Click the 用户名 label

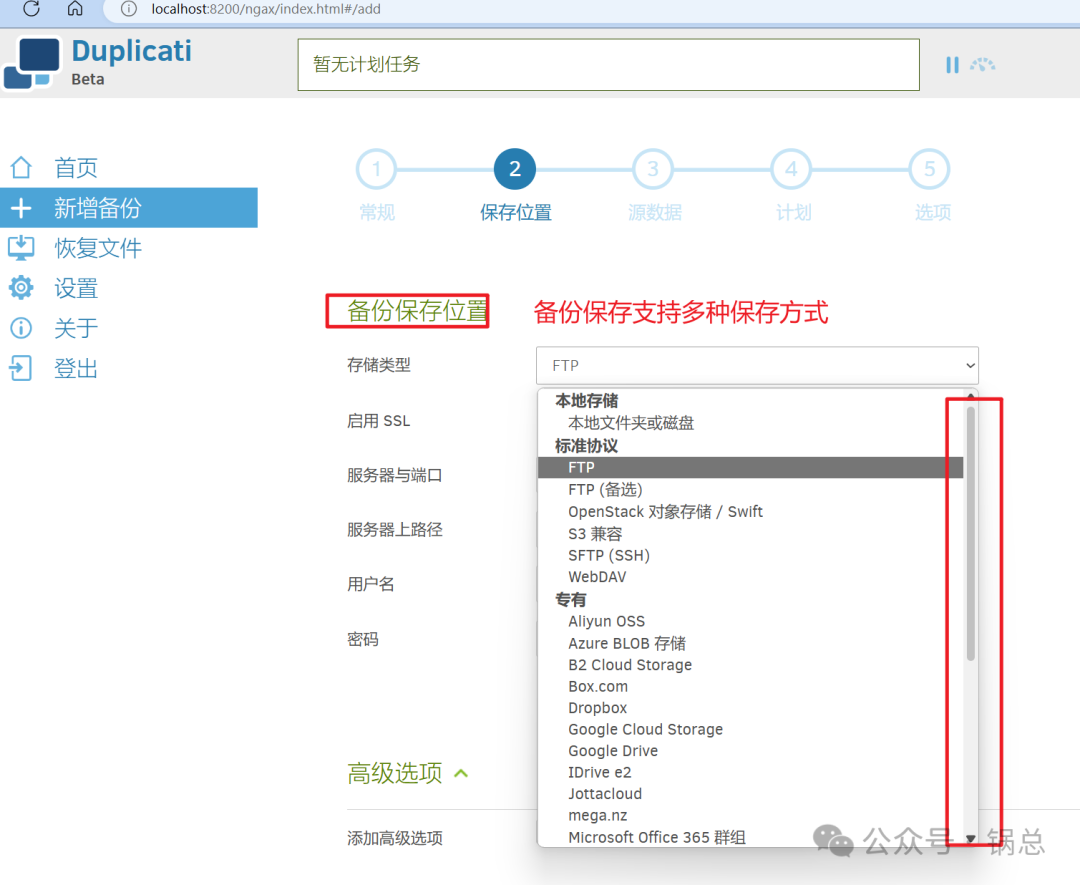click(371, 584)
